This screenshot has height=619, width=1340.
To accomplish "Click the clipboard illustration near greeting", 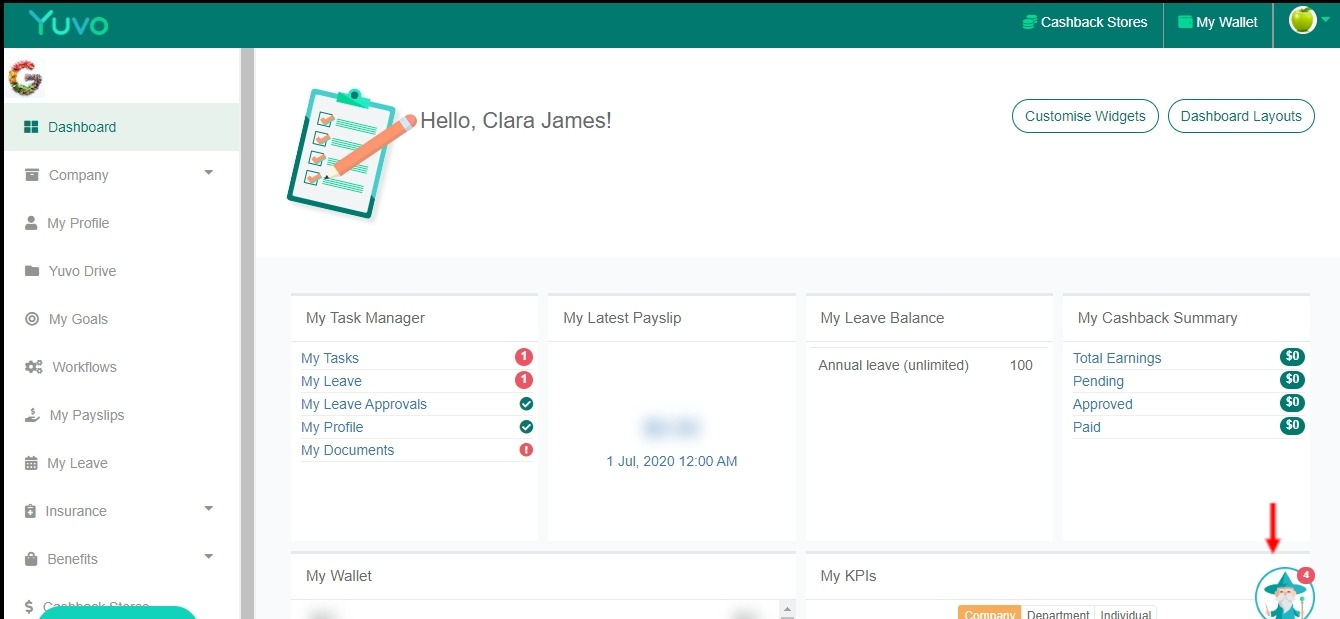I will point(350,153).
